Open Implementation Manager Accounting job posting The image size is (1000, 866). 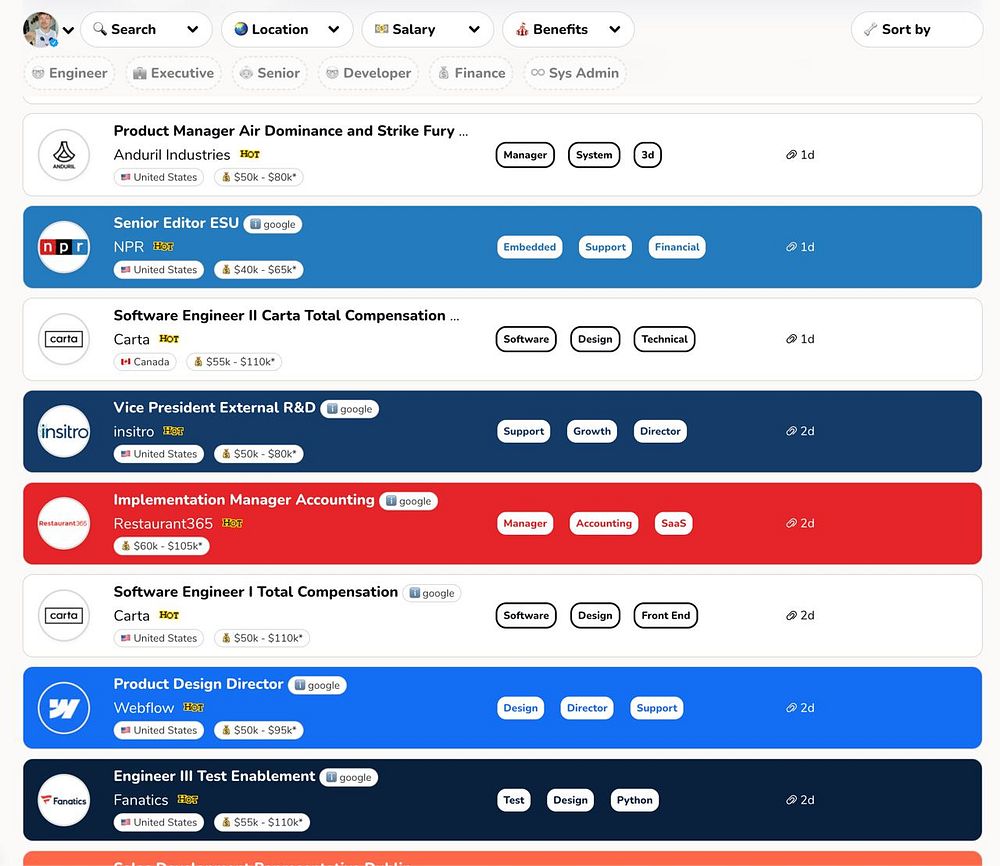point(244,500)
